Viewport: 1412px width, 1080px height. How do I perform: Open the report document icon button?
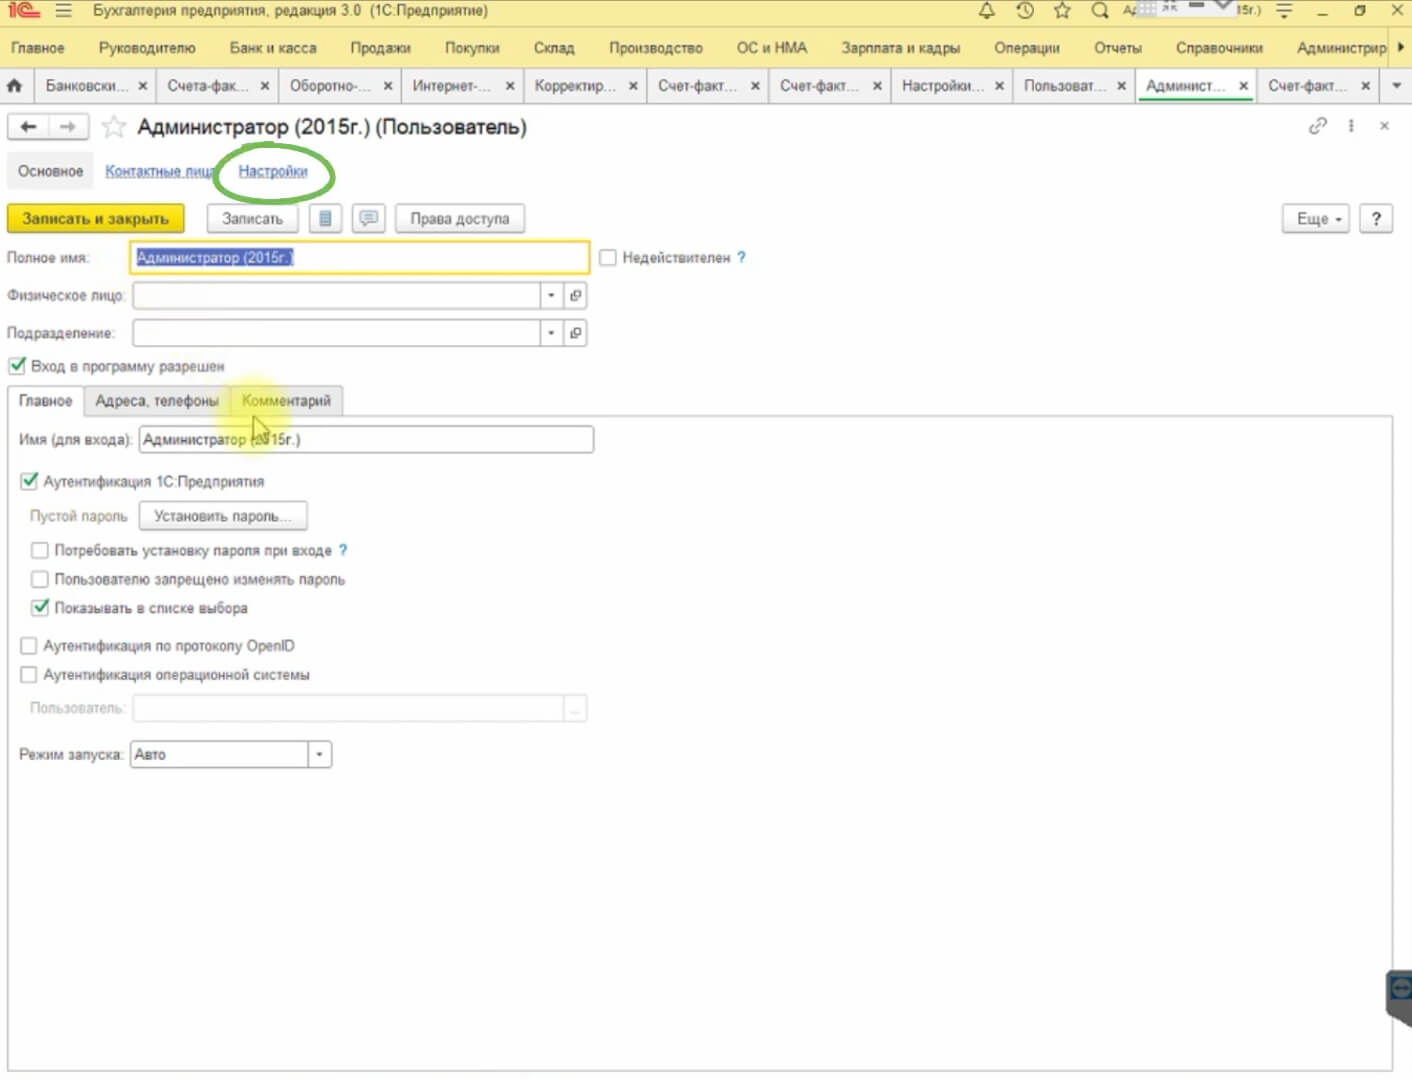coord(325,218)
